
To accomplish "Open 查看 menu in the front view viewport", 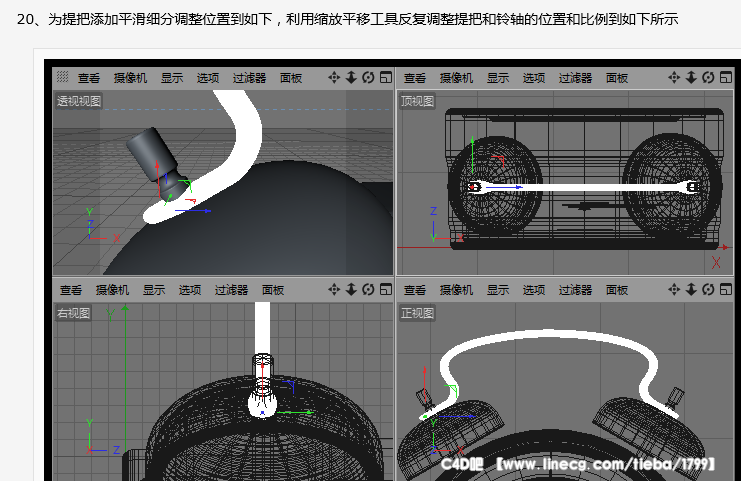I will tap(415, 290).
